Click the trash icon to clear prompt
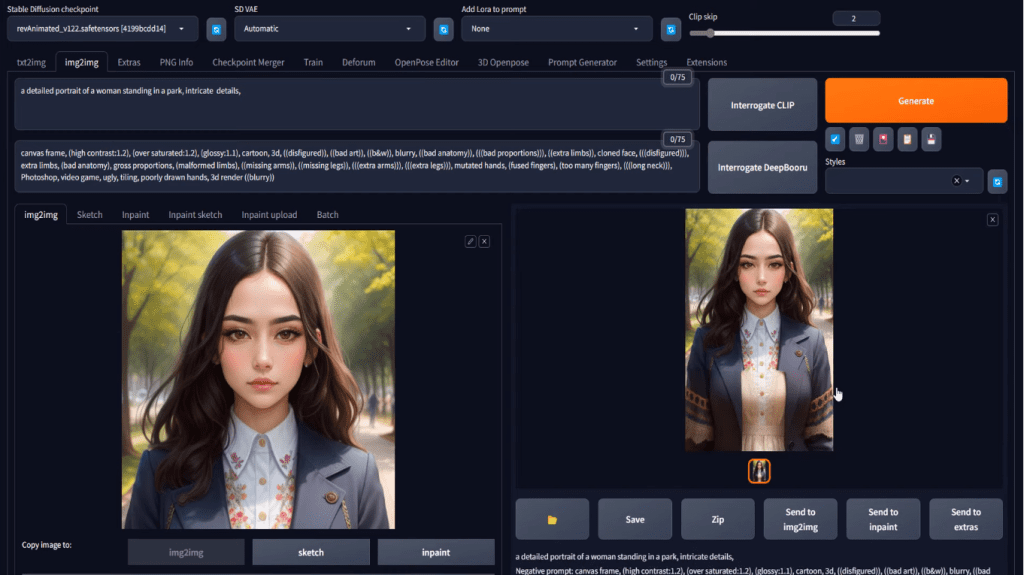1024x575 pixels. [859, 139]
